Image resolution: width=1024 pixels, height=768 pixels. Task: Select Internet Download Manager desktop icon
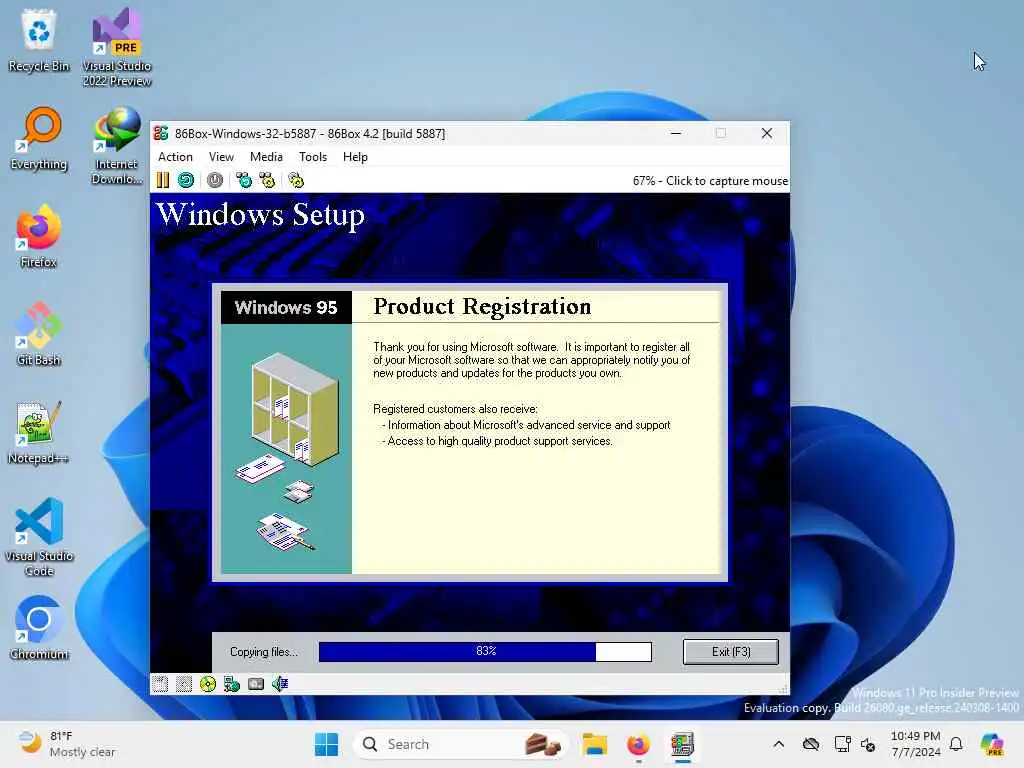click(117, 146)
